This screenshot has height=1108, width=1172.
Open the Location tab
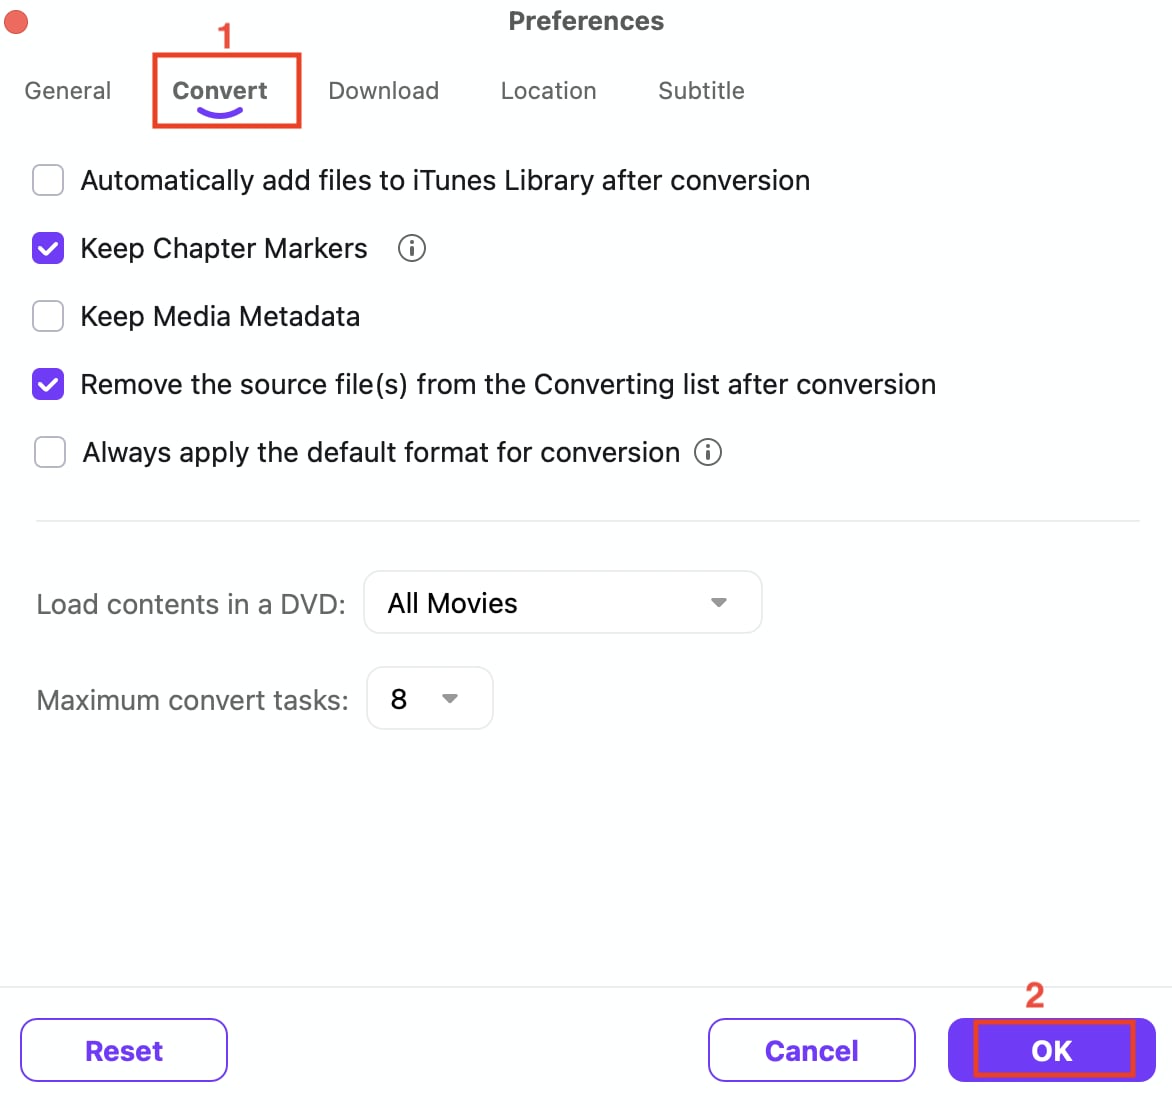point(548,90)
